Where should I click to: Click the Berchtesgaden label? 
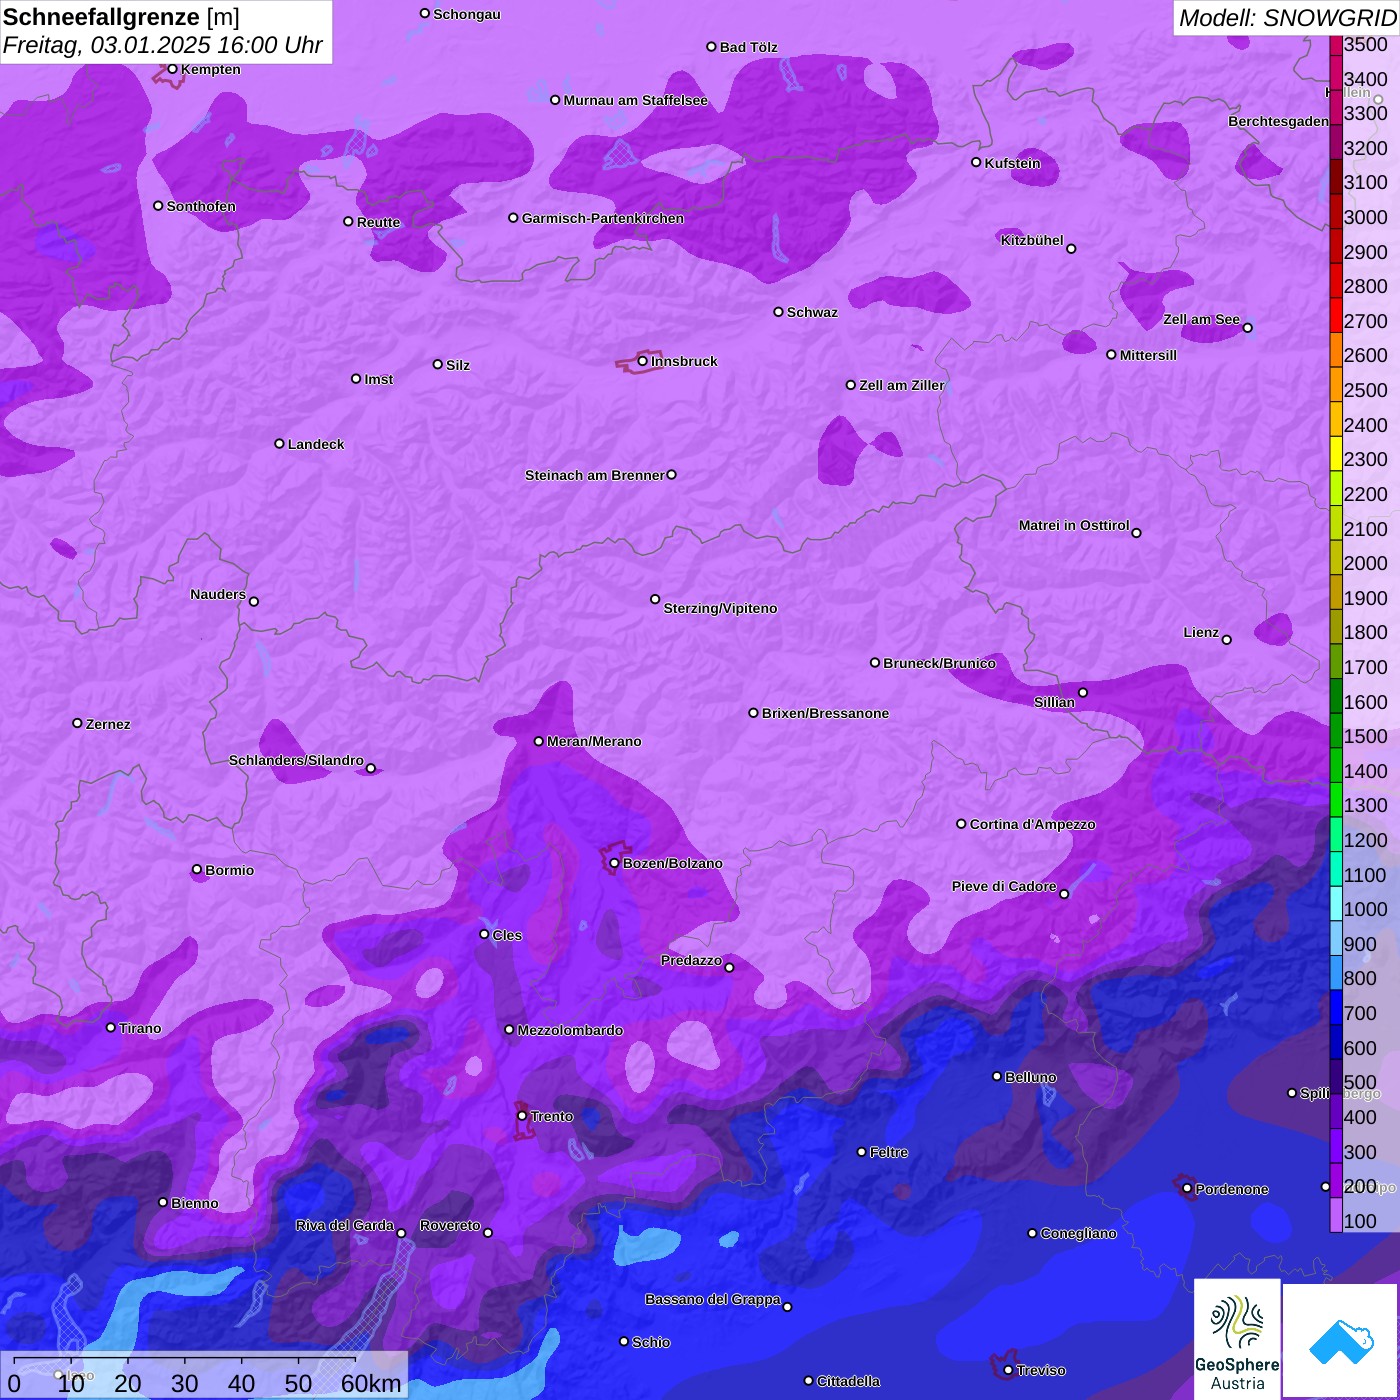1278,121
